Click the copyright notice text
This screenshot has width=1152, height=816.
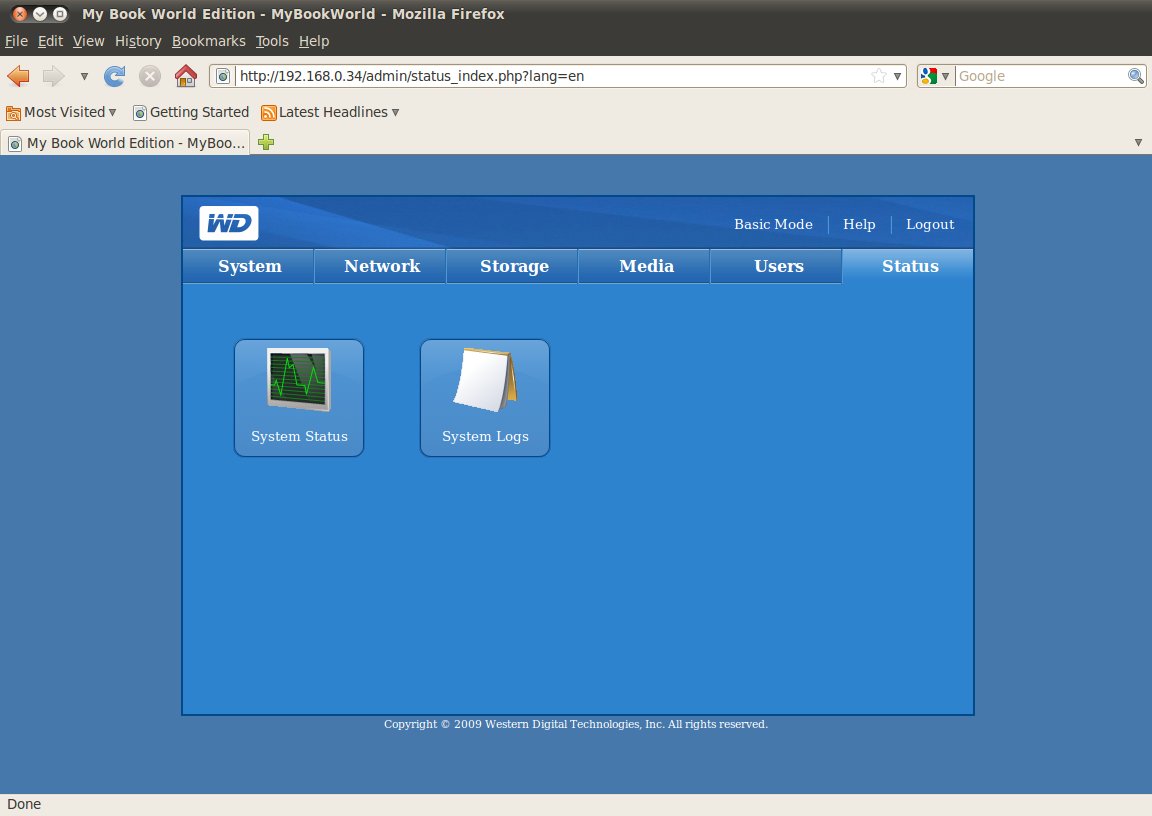click(x=575, y=724)
